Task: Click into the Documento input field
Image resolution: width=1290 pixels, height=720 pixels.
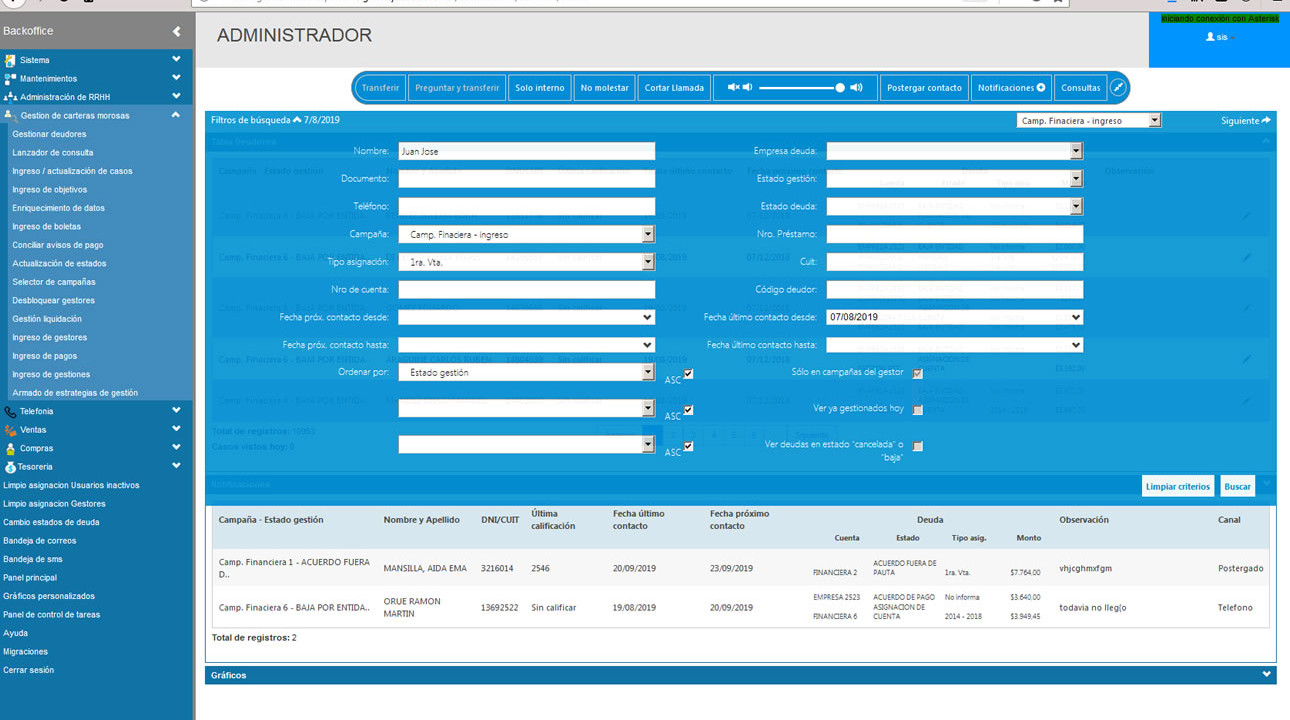Action: (527, 179)
